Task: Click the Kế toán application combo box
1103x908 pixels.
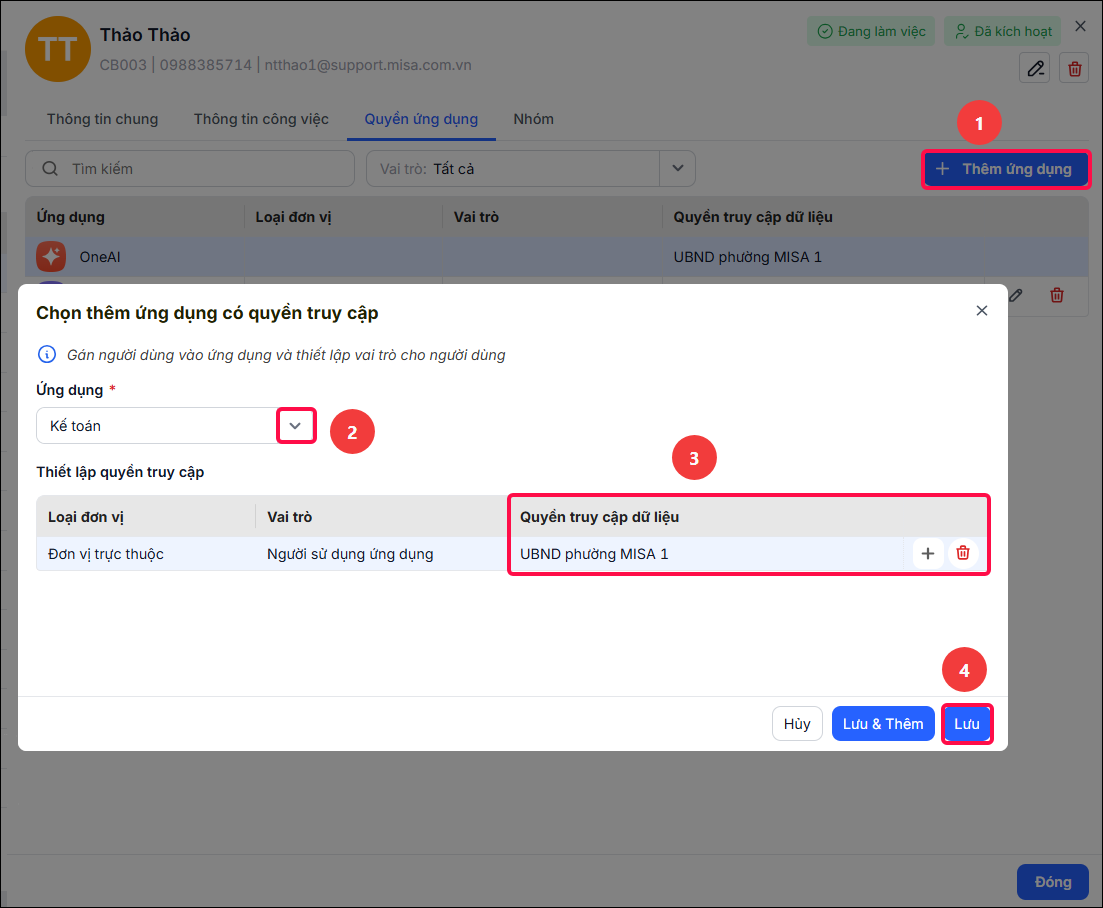Action: click(176, 426)
